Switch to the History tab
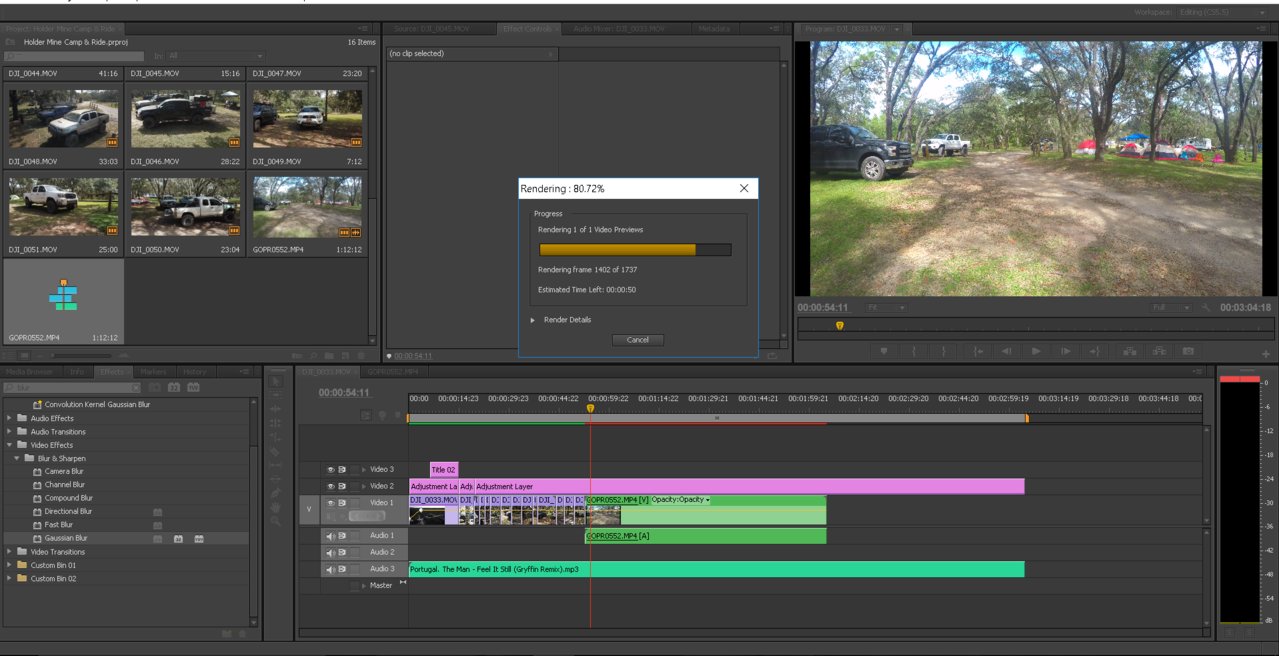Viewport: 1279px width, 656px height. (x=195, y=372)
